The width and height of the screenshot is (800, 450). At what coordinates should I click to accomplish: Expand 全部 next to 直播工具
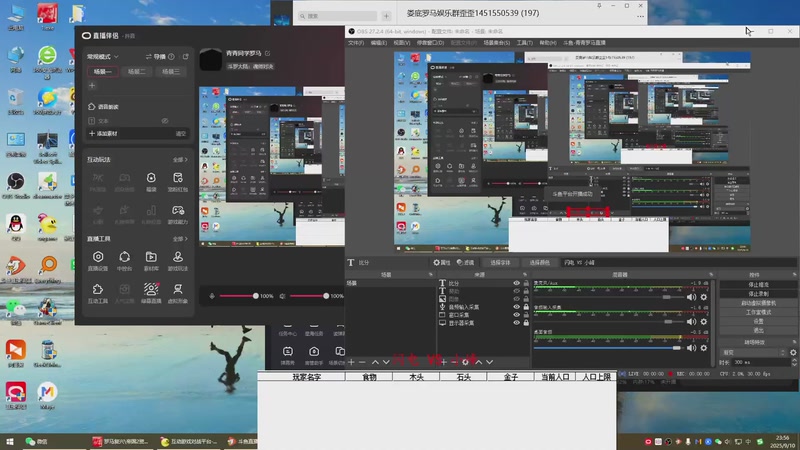(180, 239)
